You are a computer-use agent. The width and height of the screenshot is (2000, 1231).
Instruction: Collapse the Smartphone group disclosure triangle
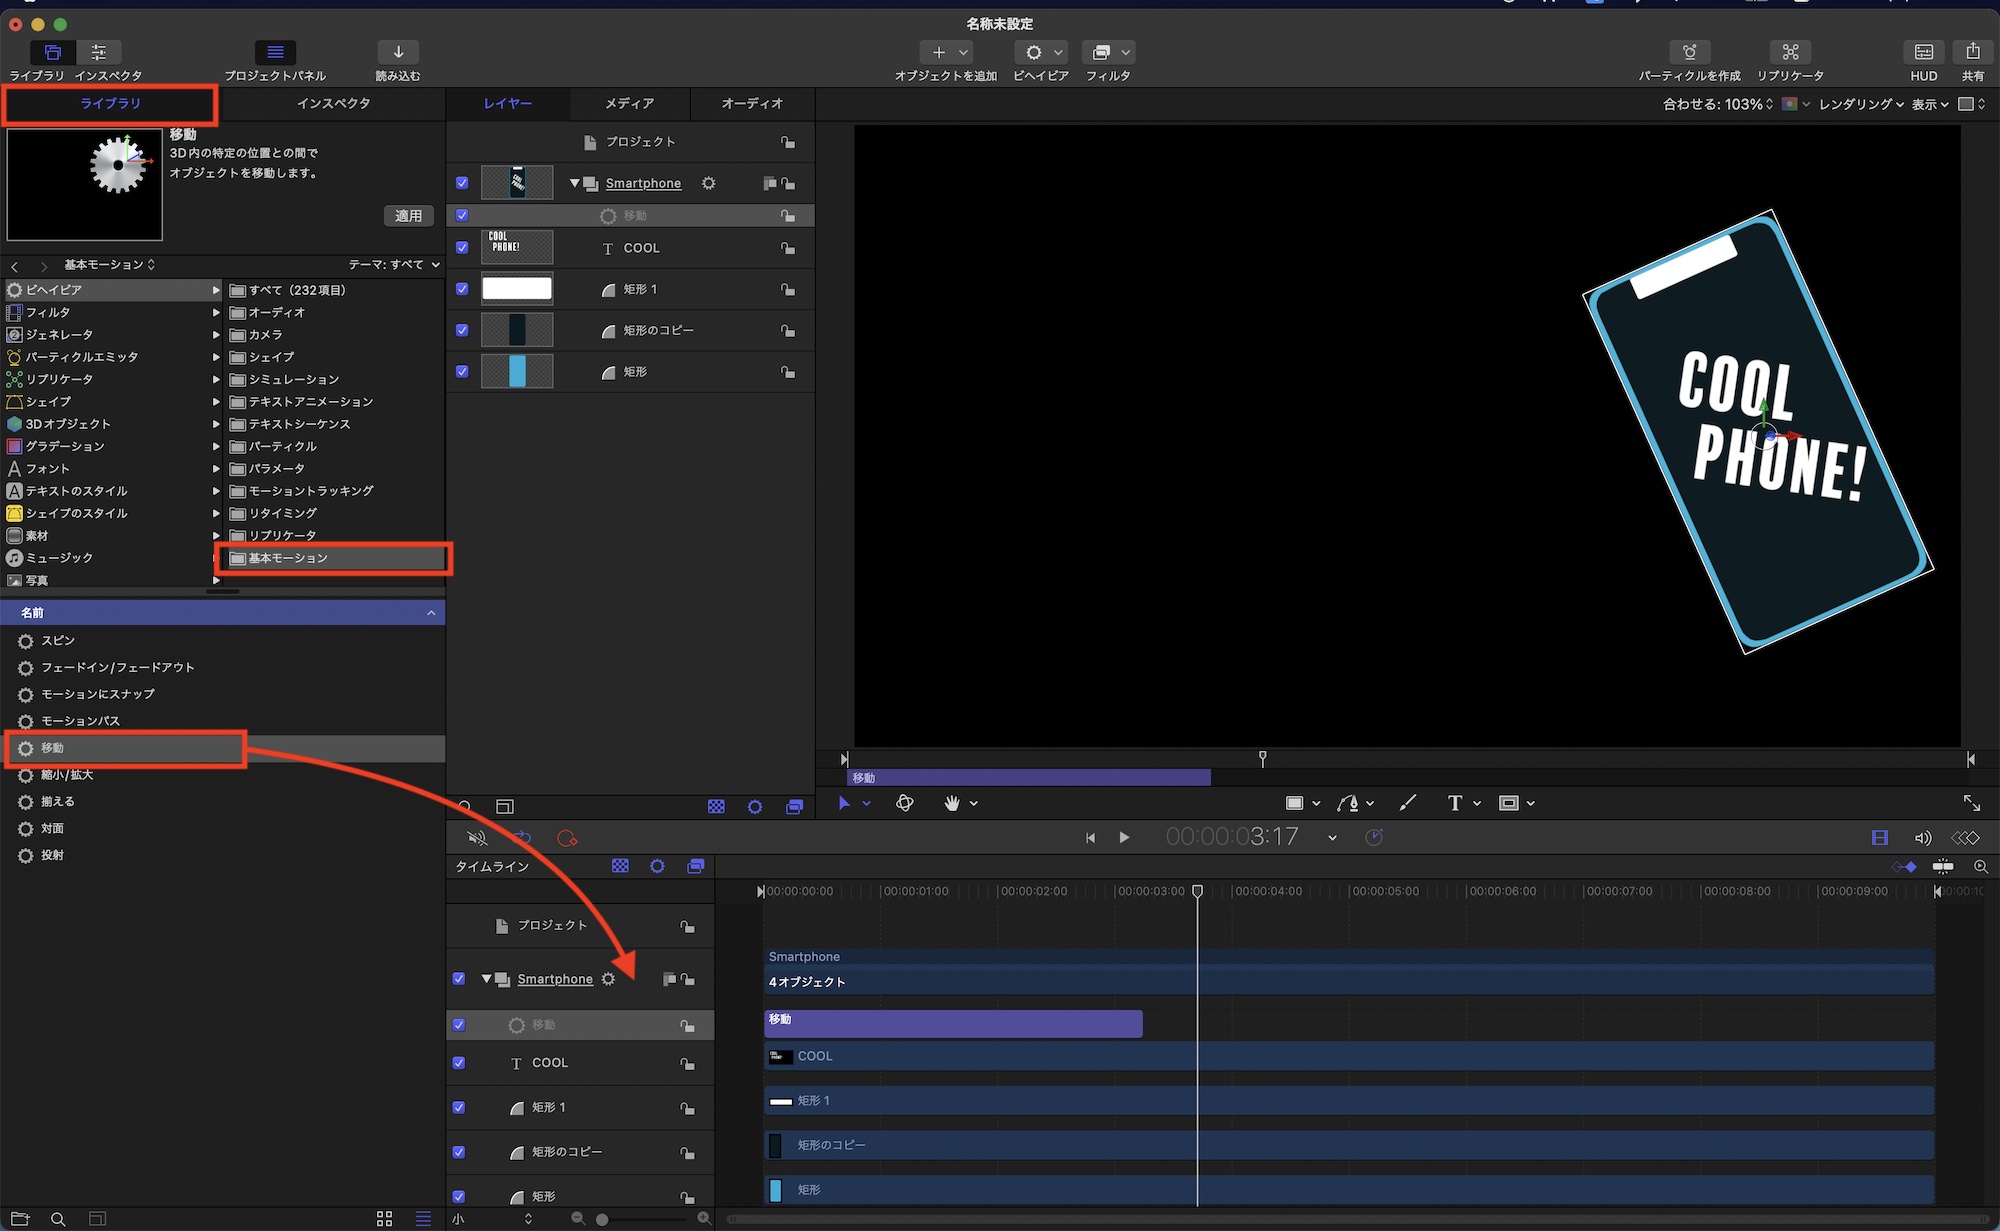click(574, 183)
